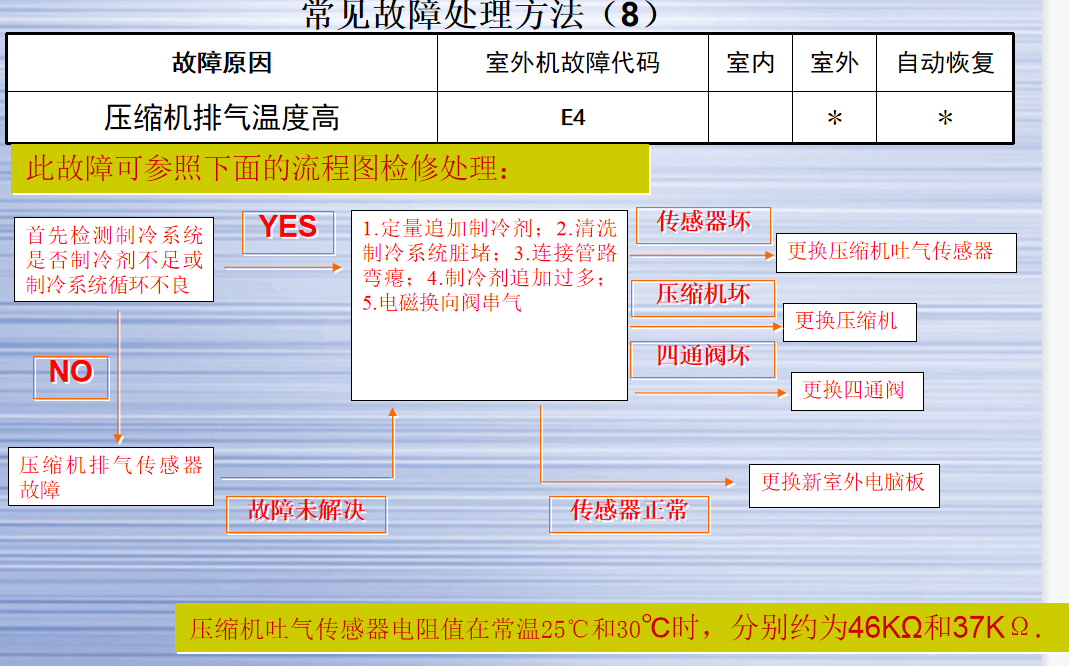
Task: Click the asterisk under 室外 column
Action: click(x=834, y=118)
